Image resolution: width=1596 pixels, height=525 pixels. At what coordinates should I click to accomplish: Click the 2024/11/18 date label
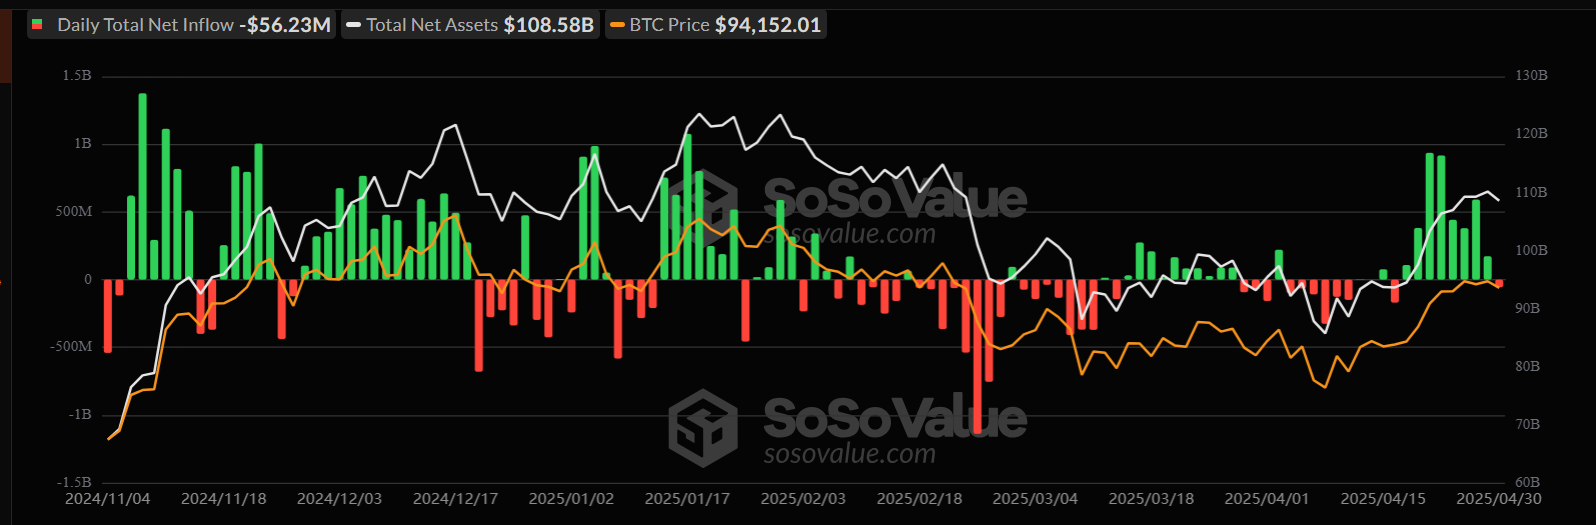(224, 498)
